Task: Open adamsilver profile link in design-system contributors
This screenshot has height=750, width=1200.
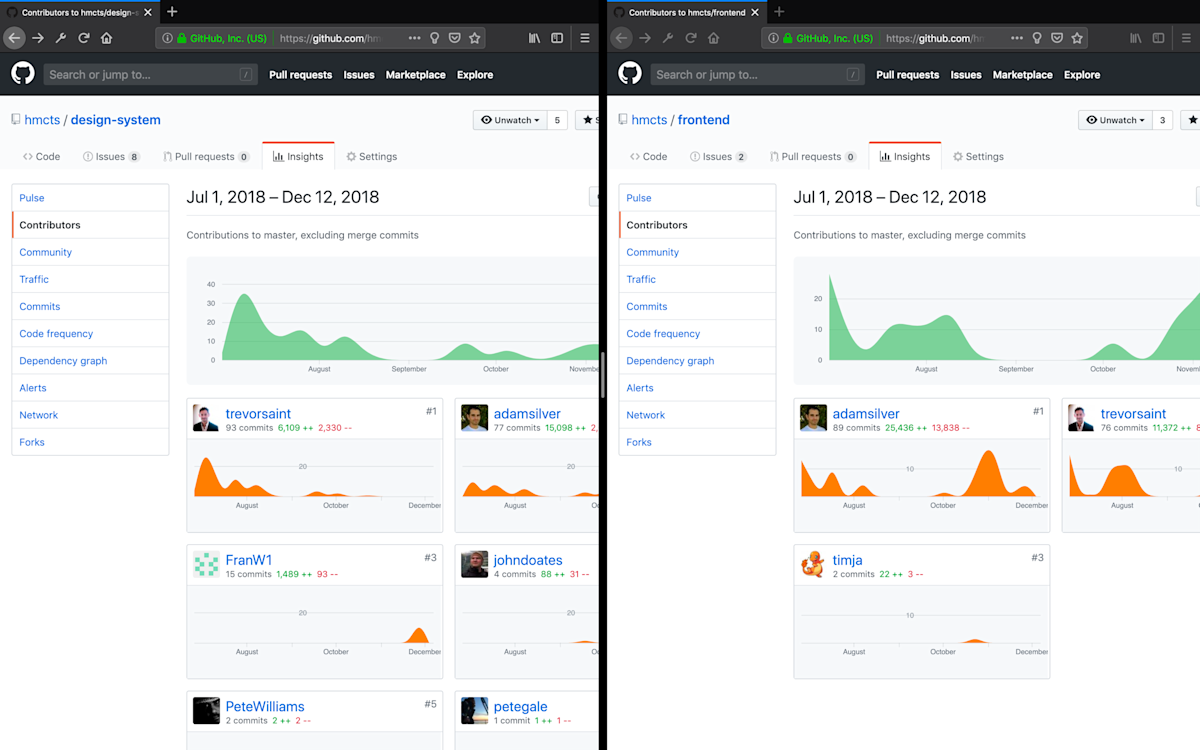Action: tap(527, 414)
